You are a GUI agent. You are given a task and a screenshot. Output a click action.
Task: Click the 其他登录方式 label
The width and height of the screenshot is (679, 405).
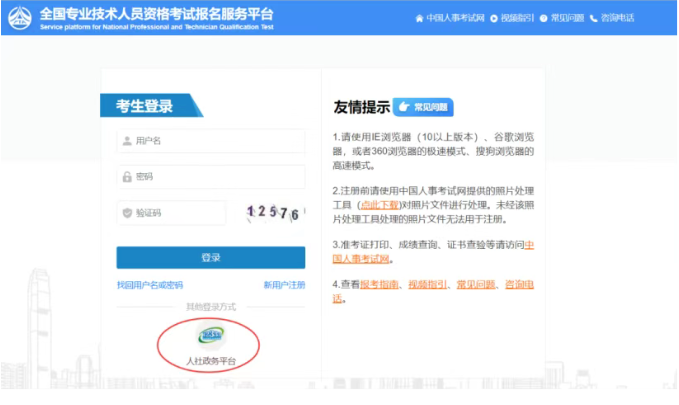click(211, 307)
